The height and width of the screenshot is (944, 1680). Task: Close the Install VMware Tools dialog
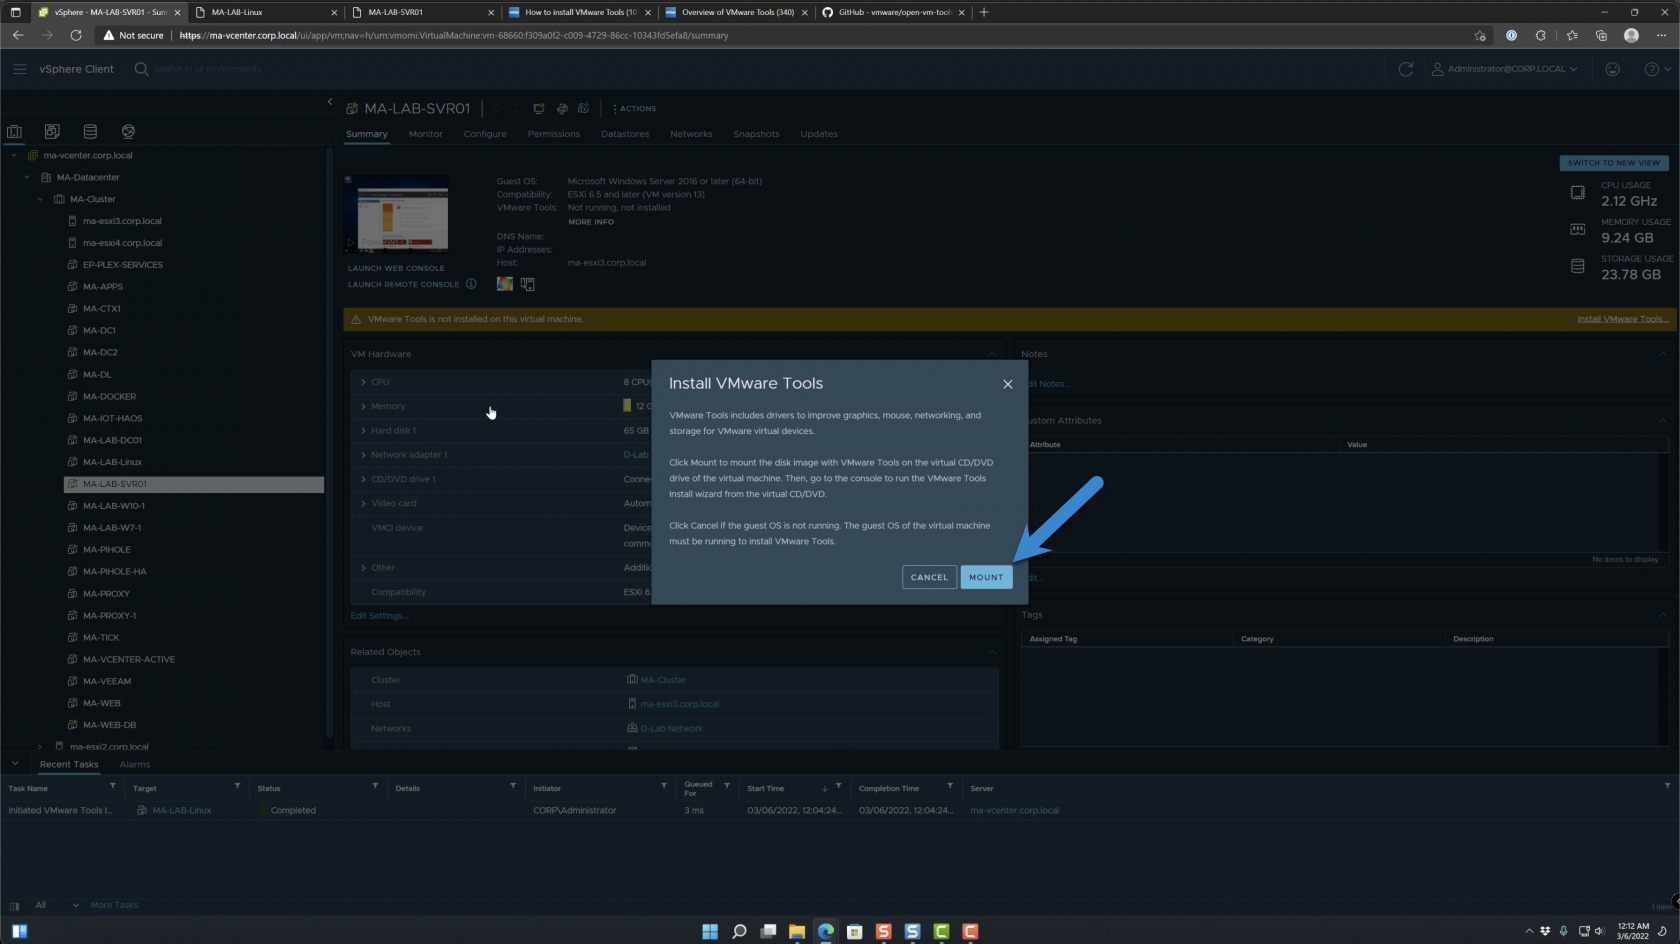1007,384
